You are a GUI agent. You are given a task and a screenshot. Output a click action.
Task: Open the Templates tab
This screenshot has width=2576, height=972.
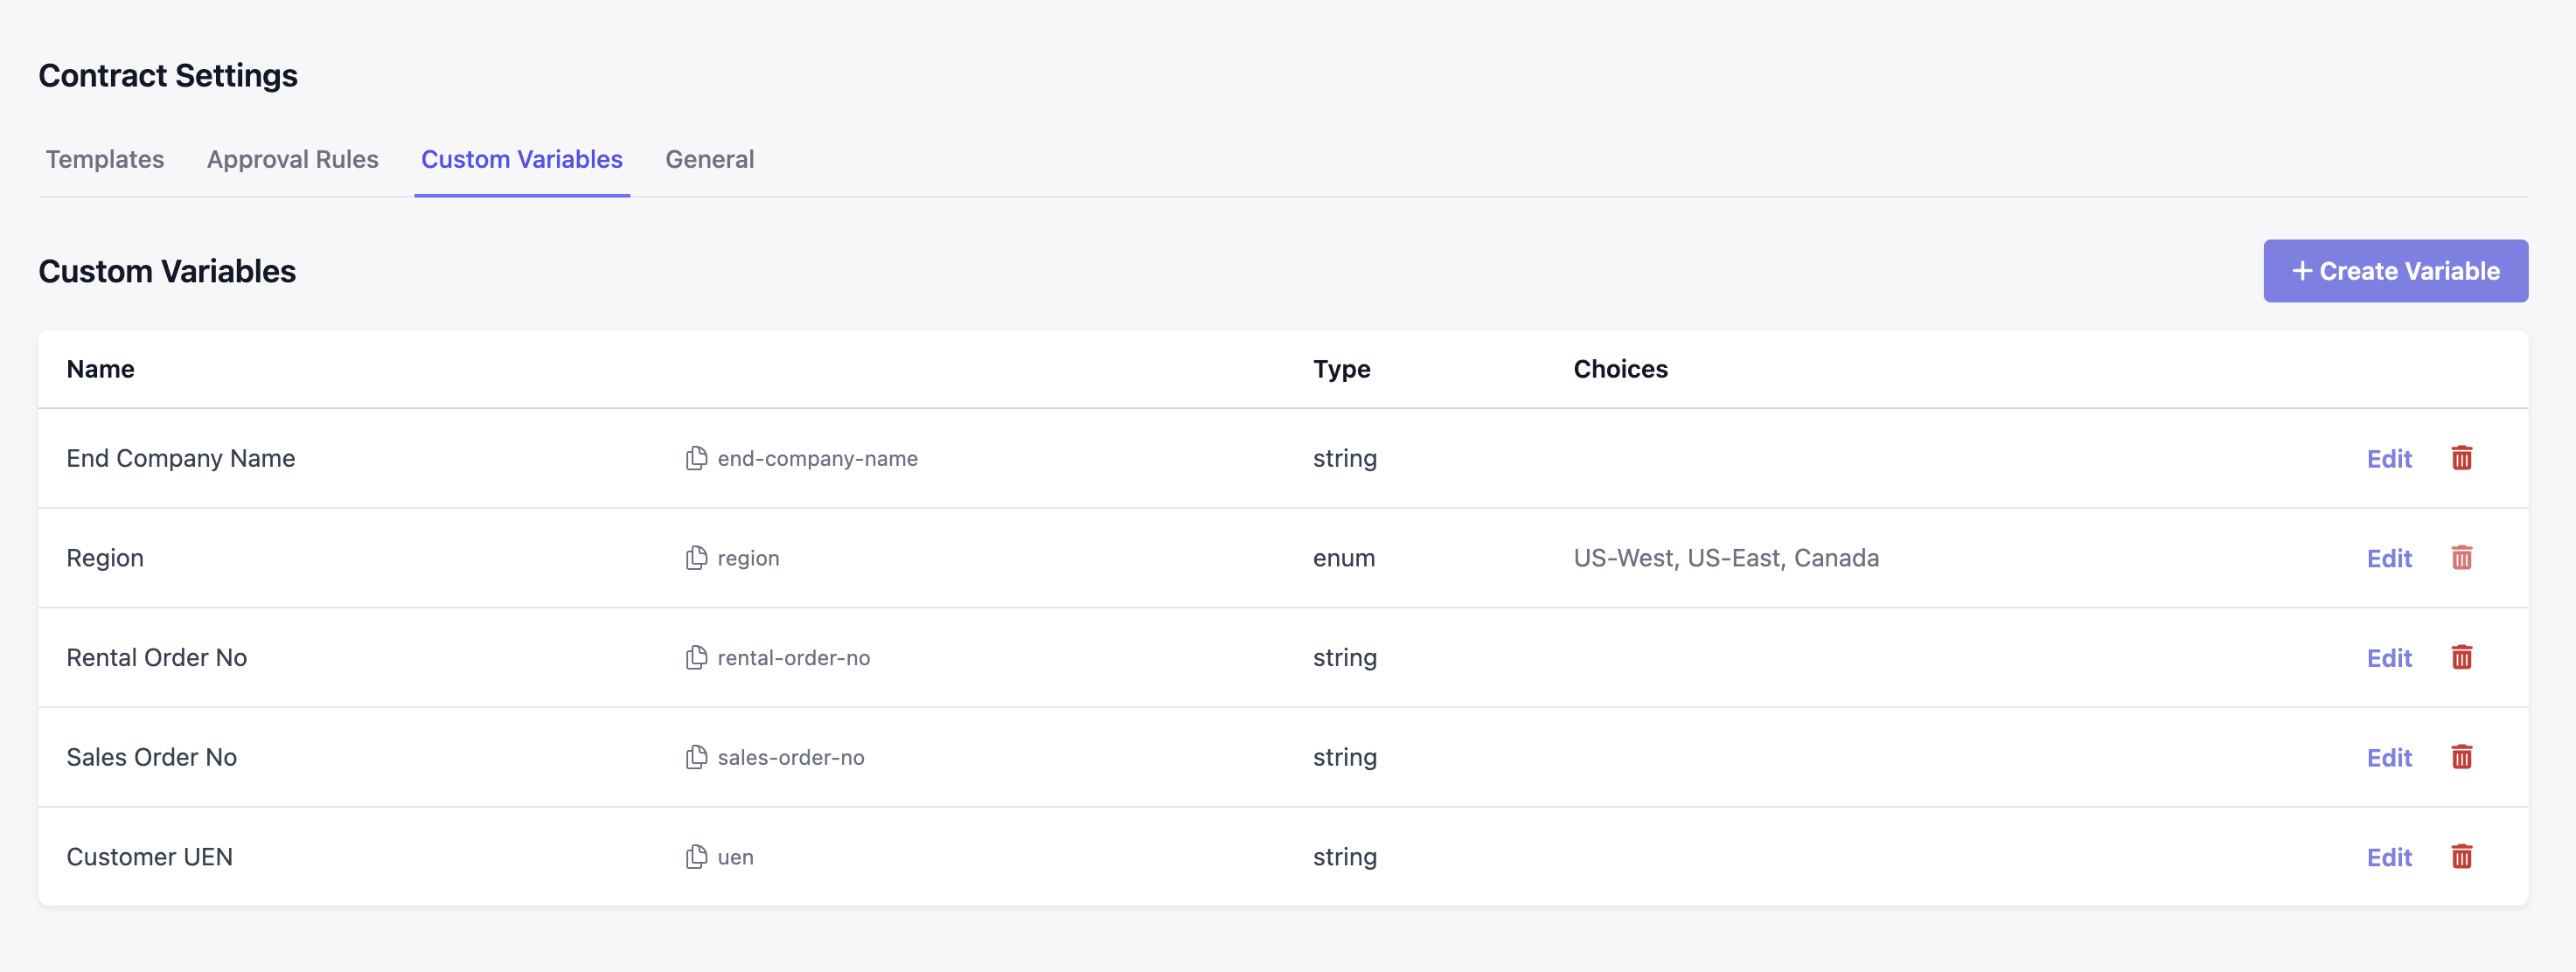(x=105, y=159)
